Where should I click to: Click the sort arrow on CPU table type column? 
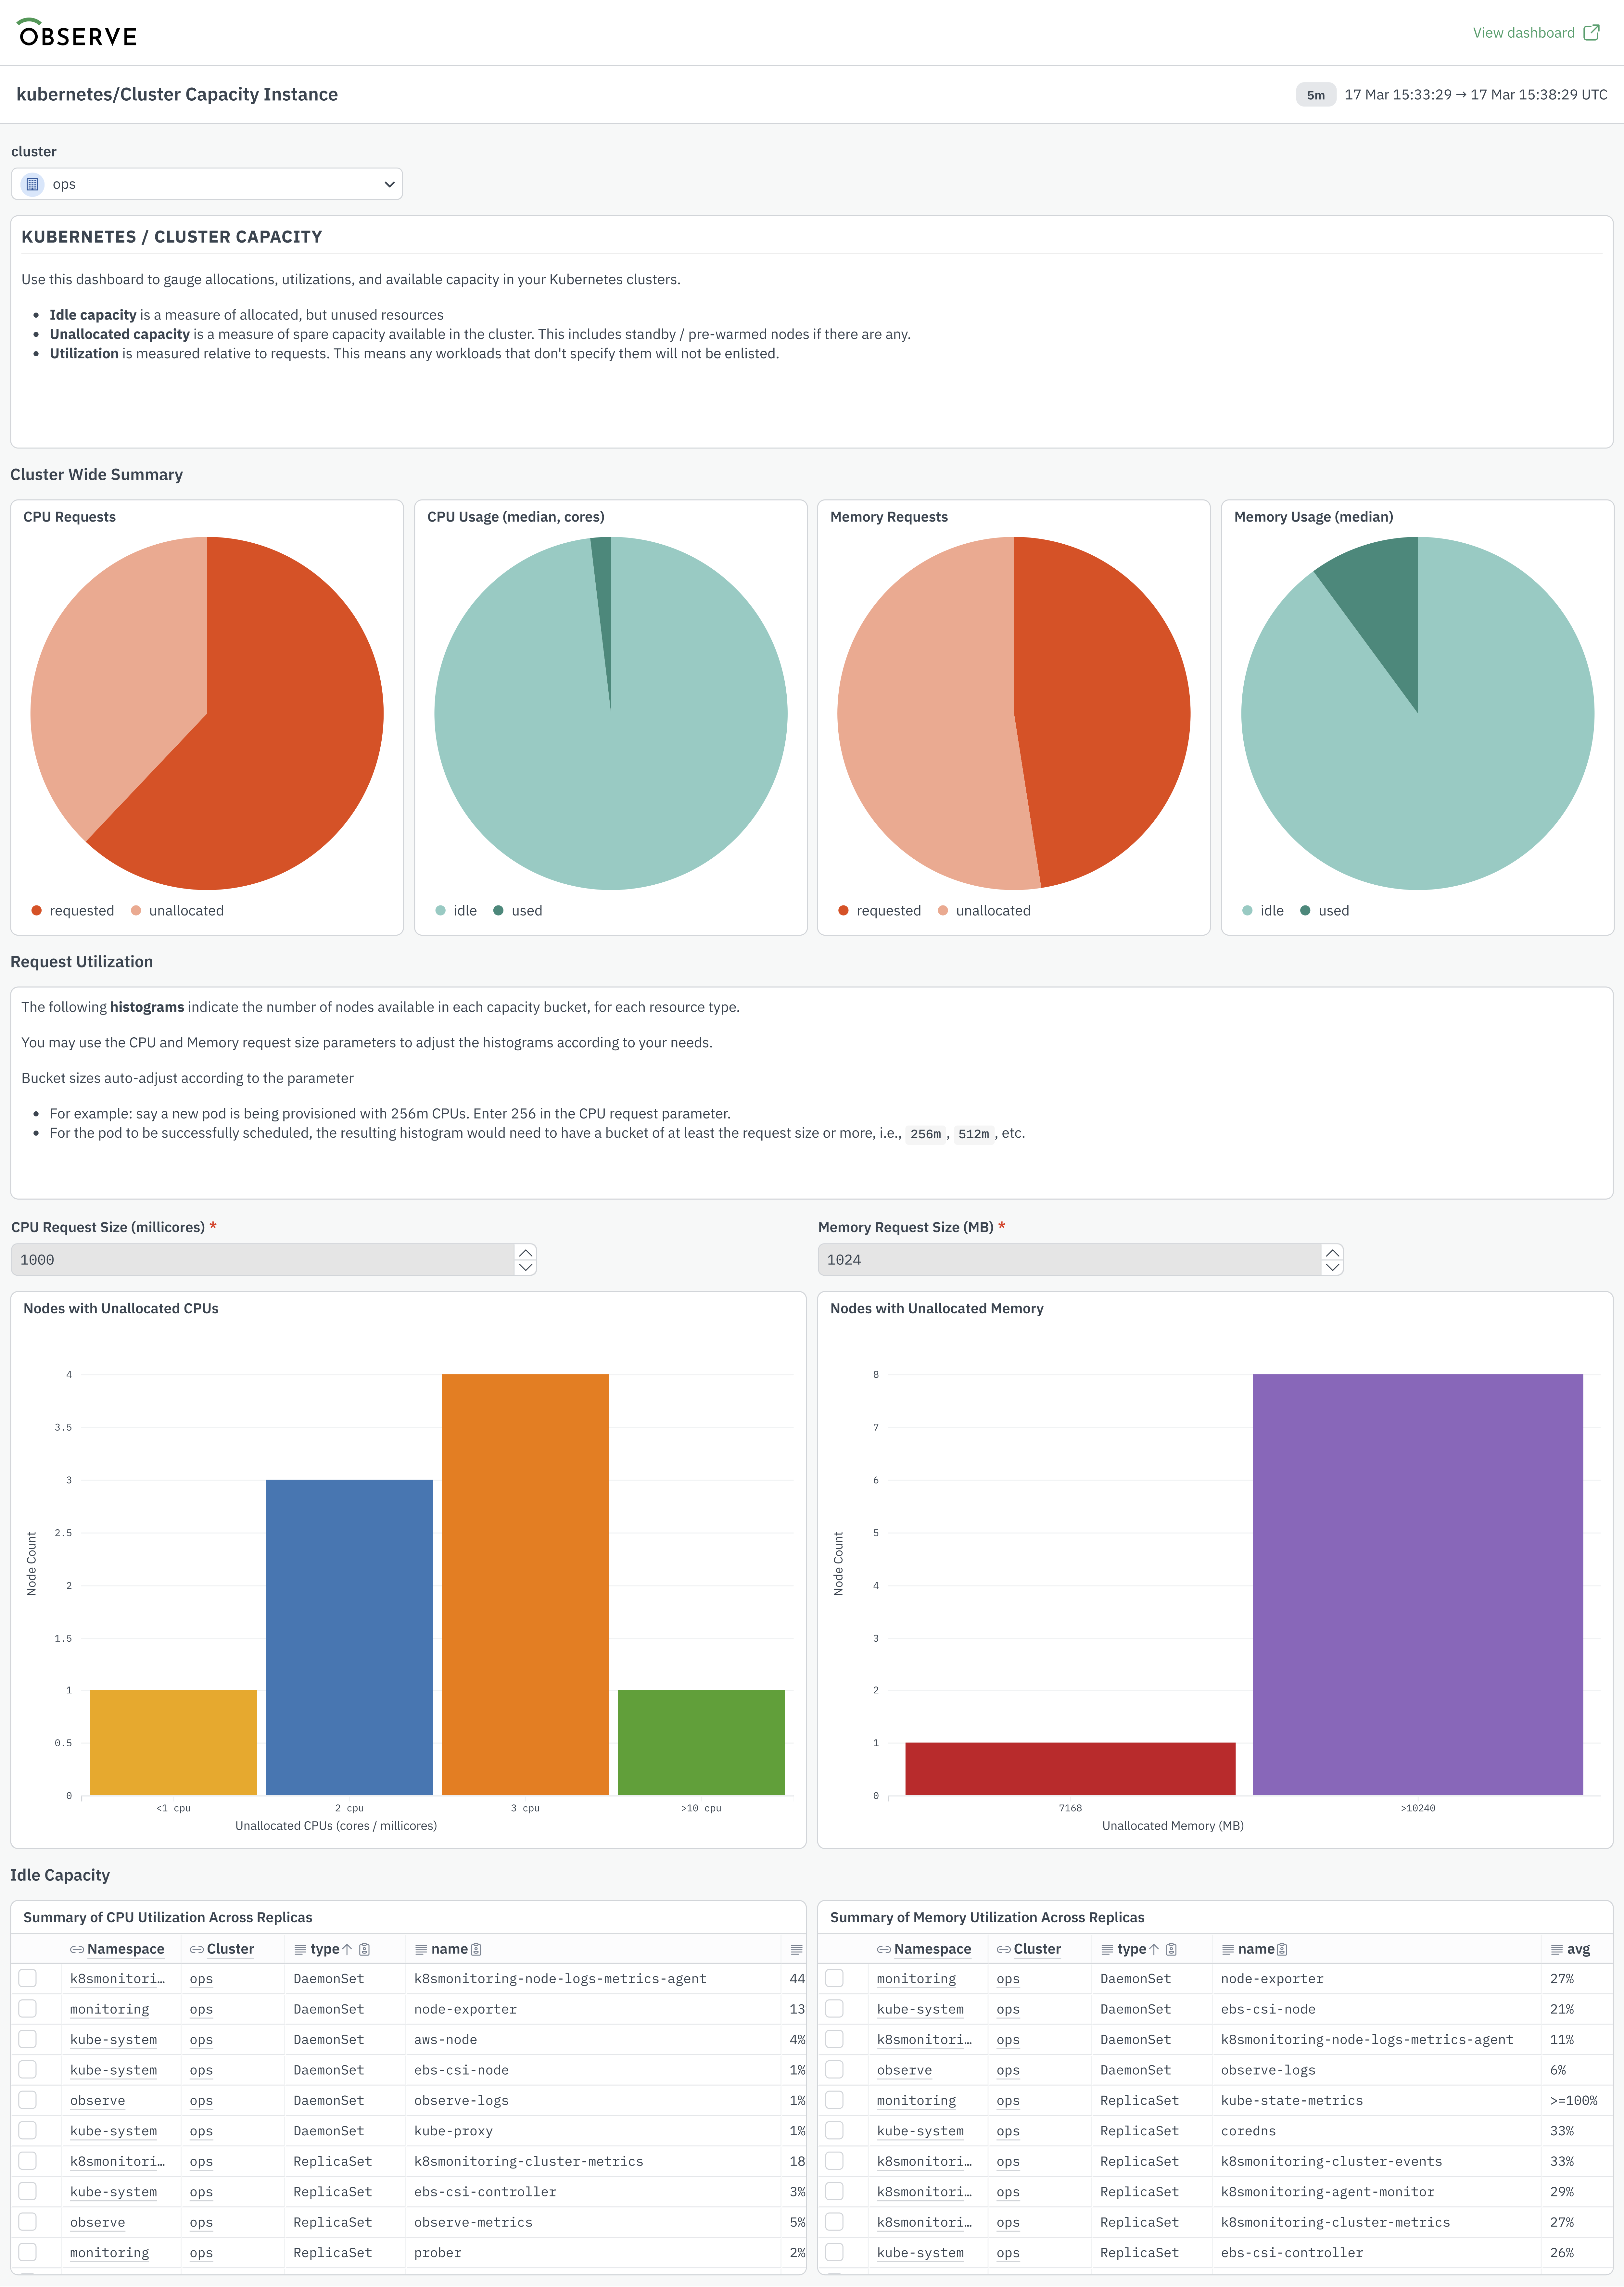point(347,1949)
